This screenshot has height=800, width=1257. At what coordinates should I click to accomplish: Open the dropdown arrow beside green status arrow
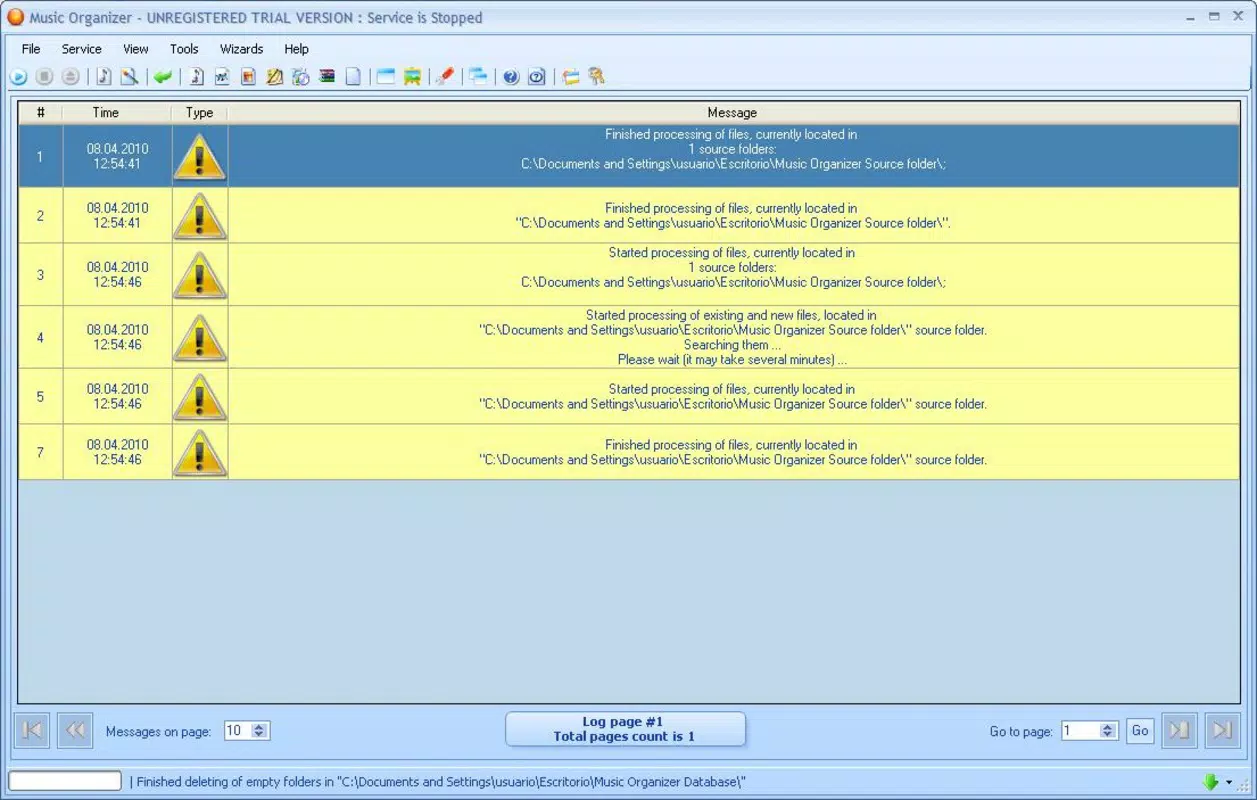tap(1229, 782)
